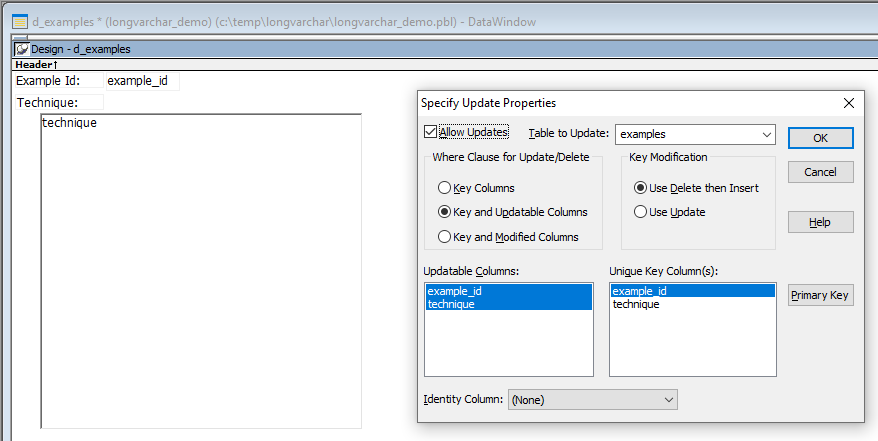
Task: Select Key and Modified Columns option
Action: pos(444,237)
